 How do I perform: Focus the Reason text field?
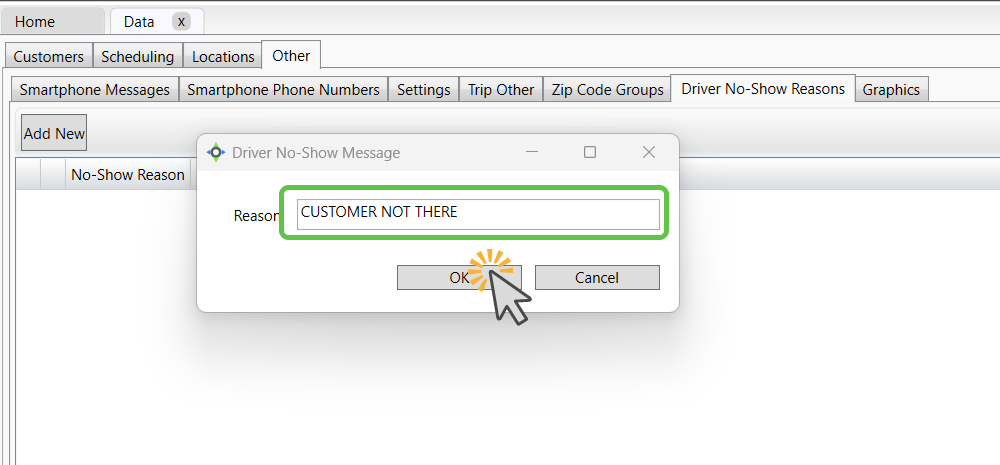478,214
